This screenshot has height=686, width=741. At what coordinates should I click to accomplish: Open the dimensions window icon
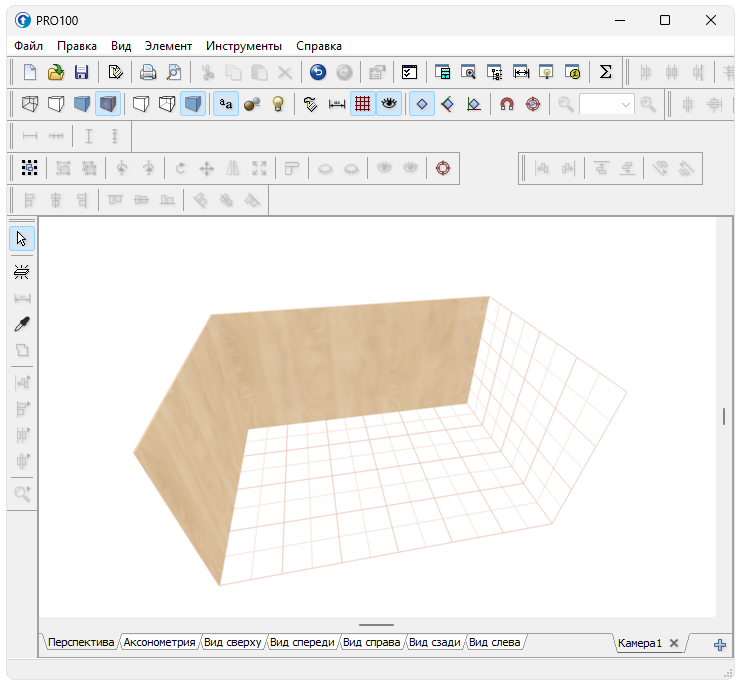coord(521,72)
